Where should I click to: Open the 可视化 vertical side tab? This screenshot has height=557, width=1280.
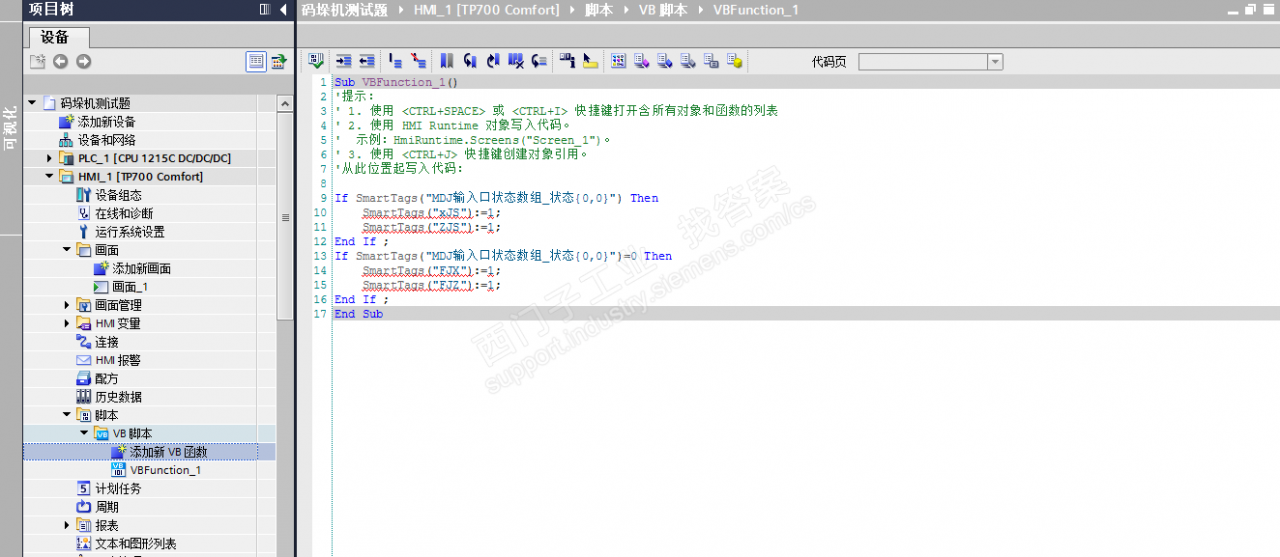(10, 128)
